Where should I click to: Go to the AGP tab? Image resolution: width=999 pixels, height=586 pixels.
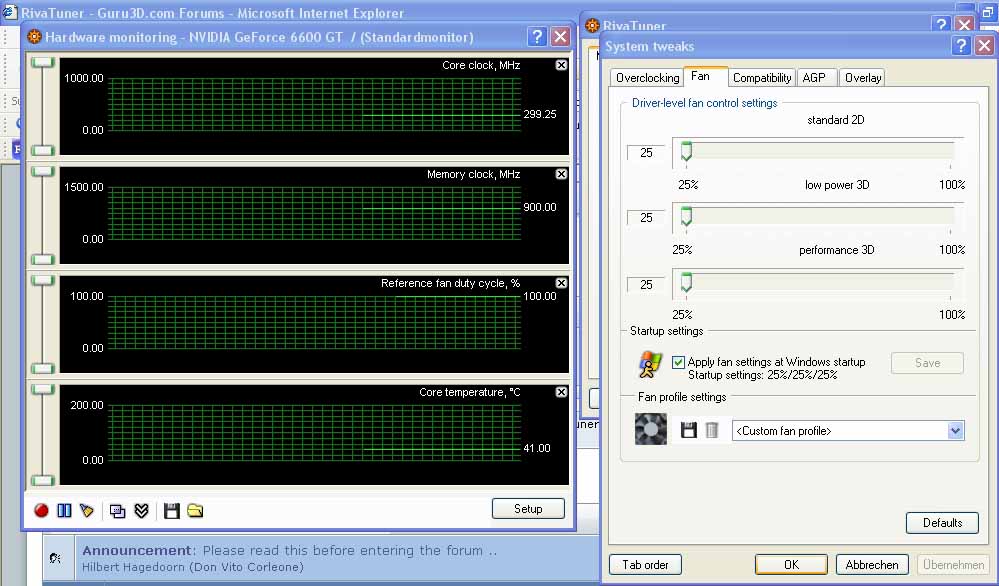(814, 78)
